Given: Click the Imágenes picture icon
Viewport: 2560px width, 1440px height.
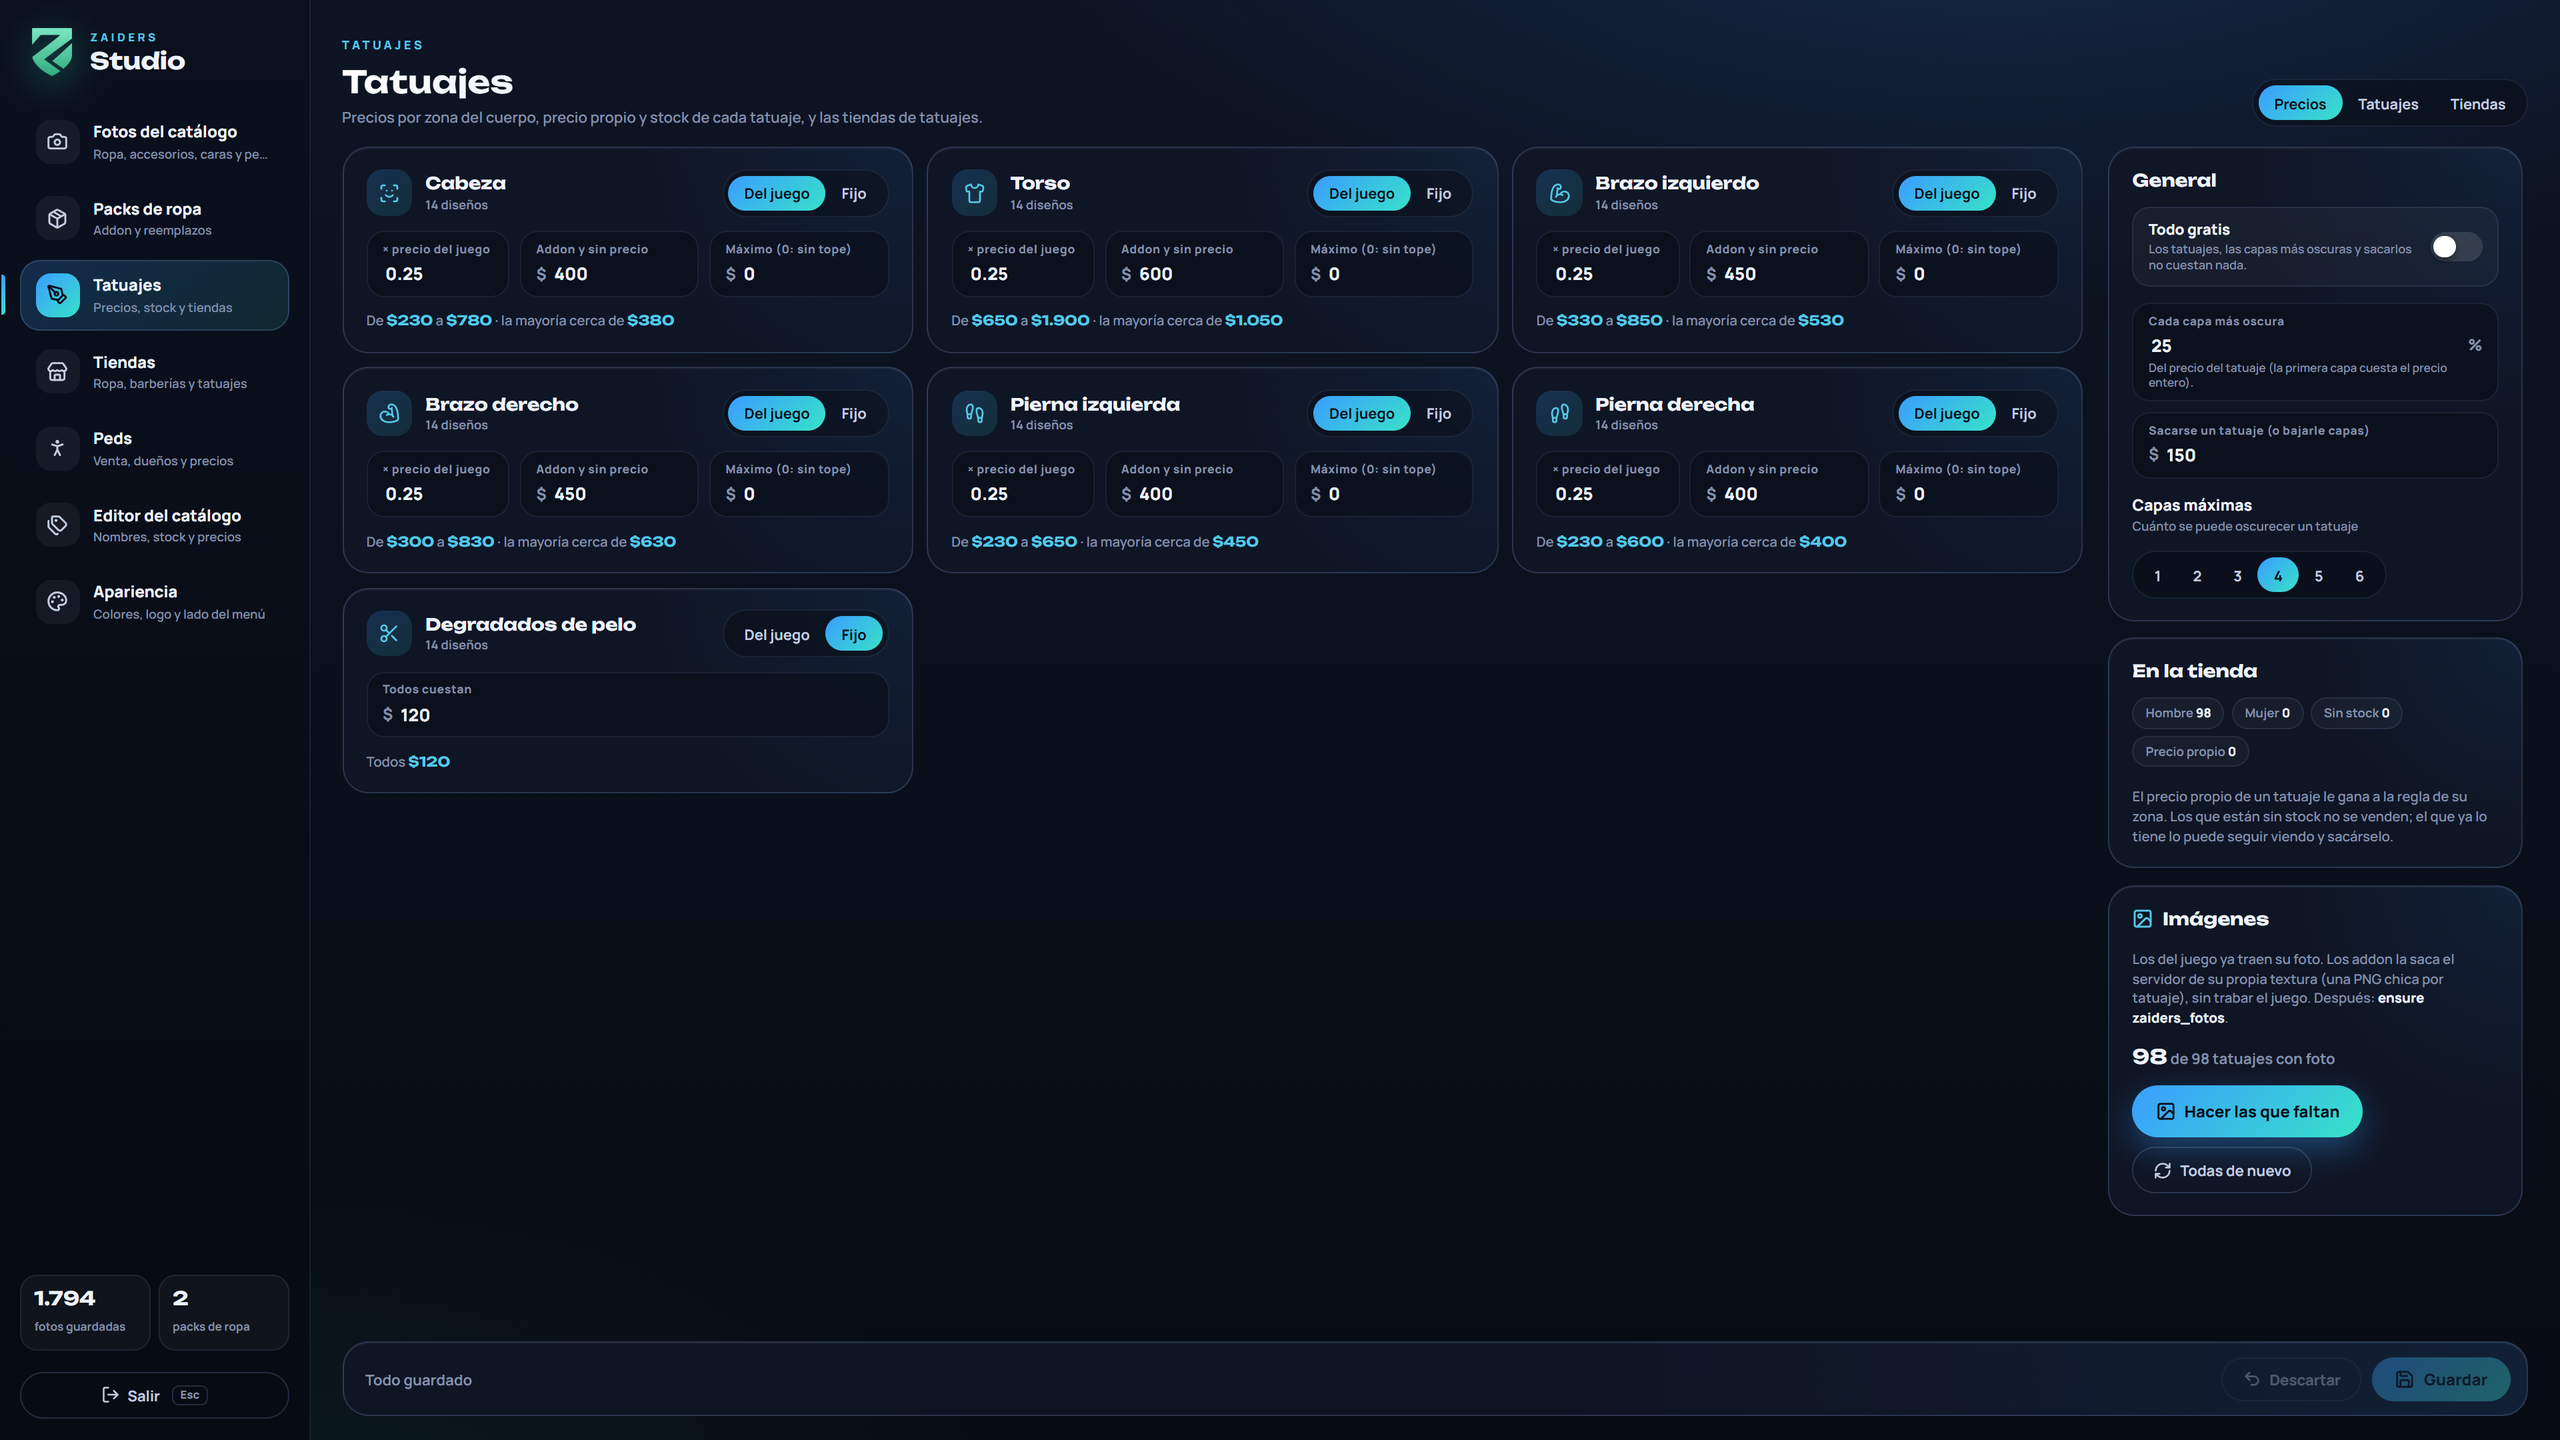Looking at the screenshot, I should (x=2142, y=919).
